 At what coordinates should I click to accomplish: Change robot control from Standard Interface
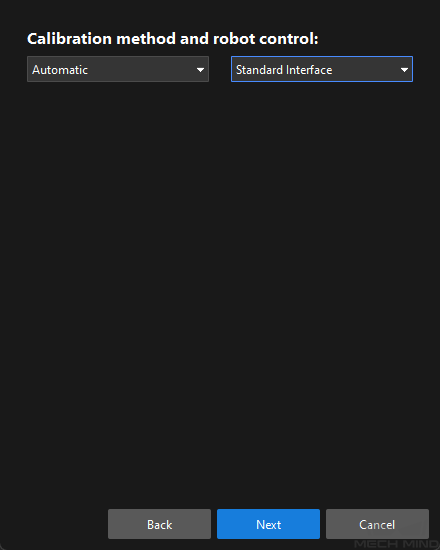(x=322, y=69)
